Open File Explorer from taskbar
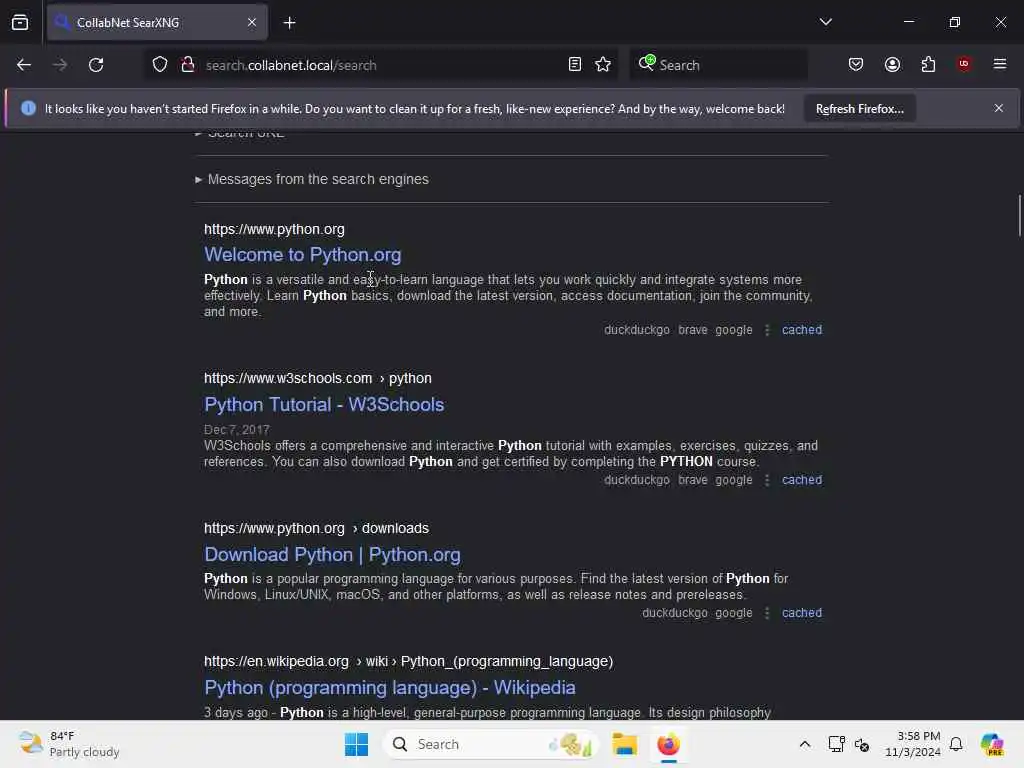 click(625, 744)
